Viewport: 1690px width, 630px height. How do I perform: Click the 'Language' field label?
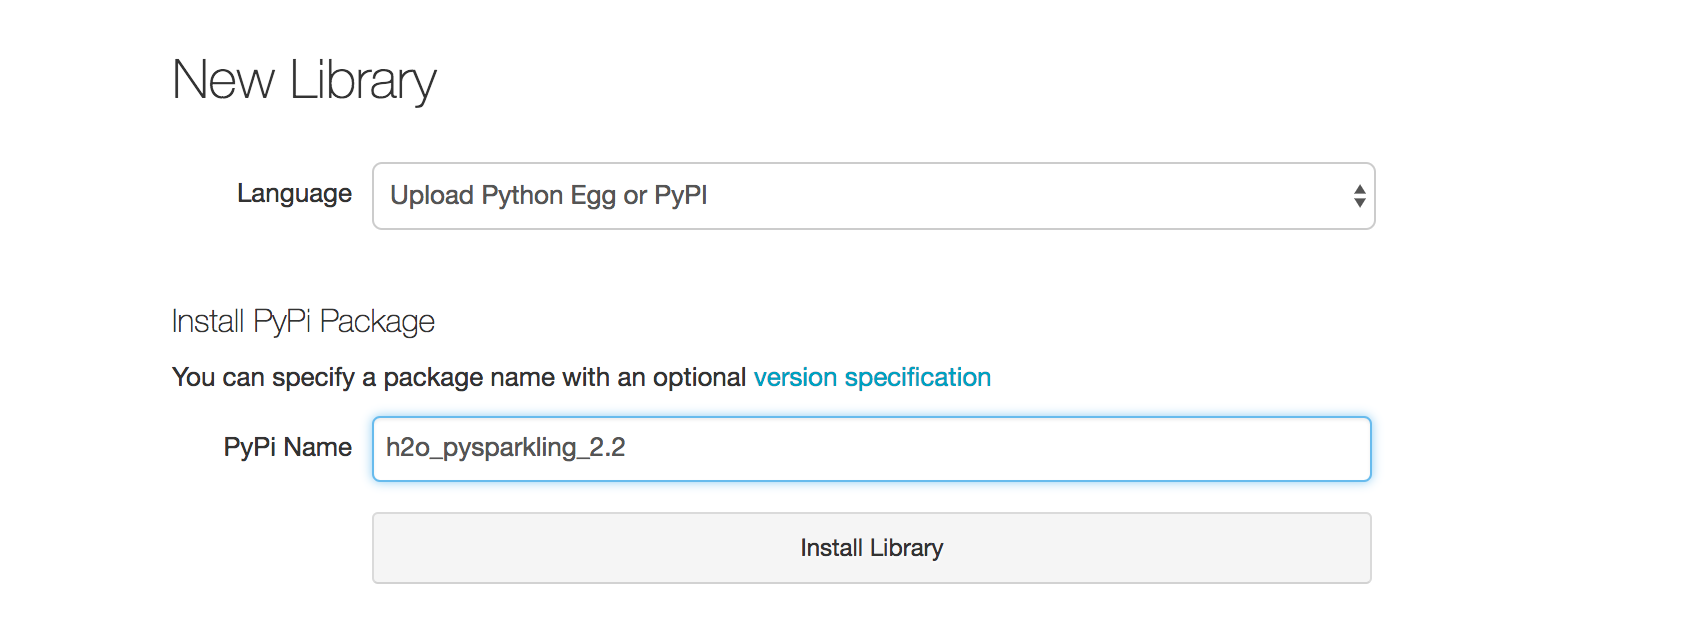click(294, 193)
